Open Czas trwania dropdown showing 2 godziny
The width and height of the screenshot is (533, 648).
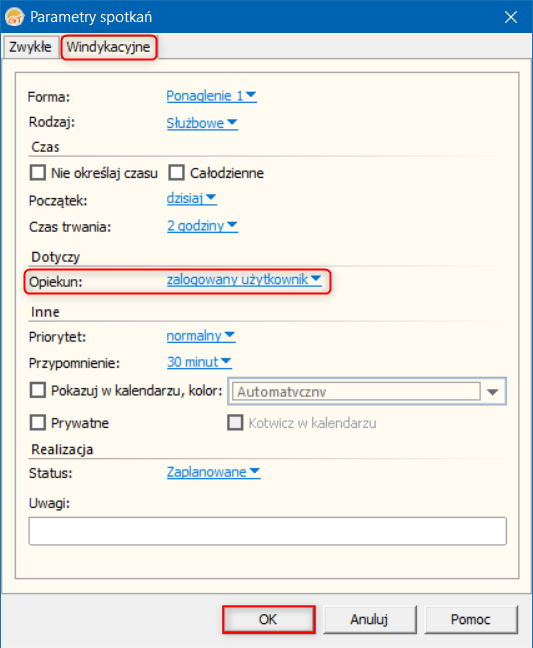click(202, 226)
